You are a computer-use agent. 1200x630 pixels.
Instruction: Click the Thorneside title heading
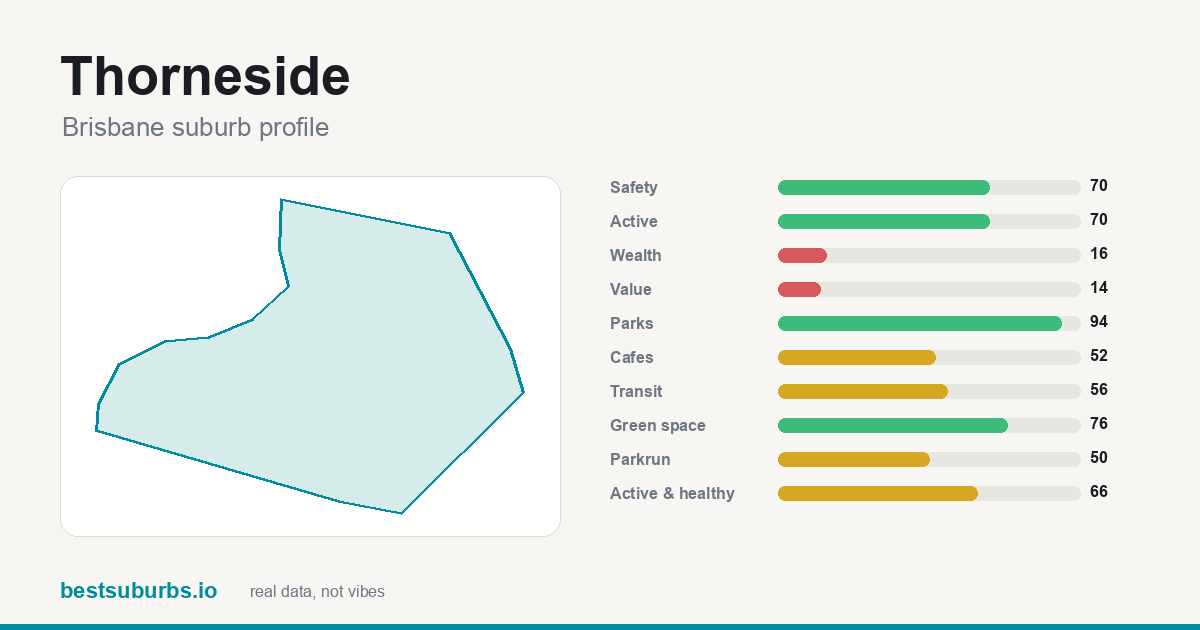[x=206, y=76]
